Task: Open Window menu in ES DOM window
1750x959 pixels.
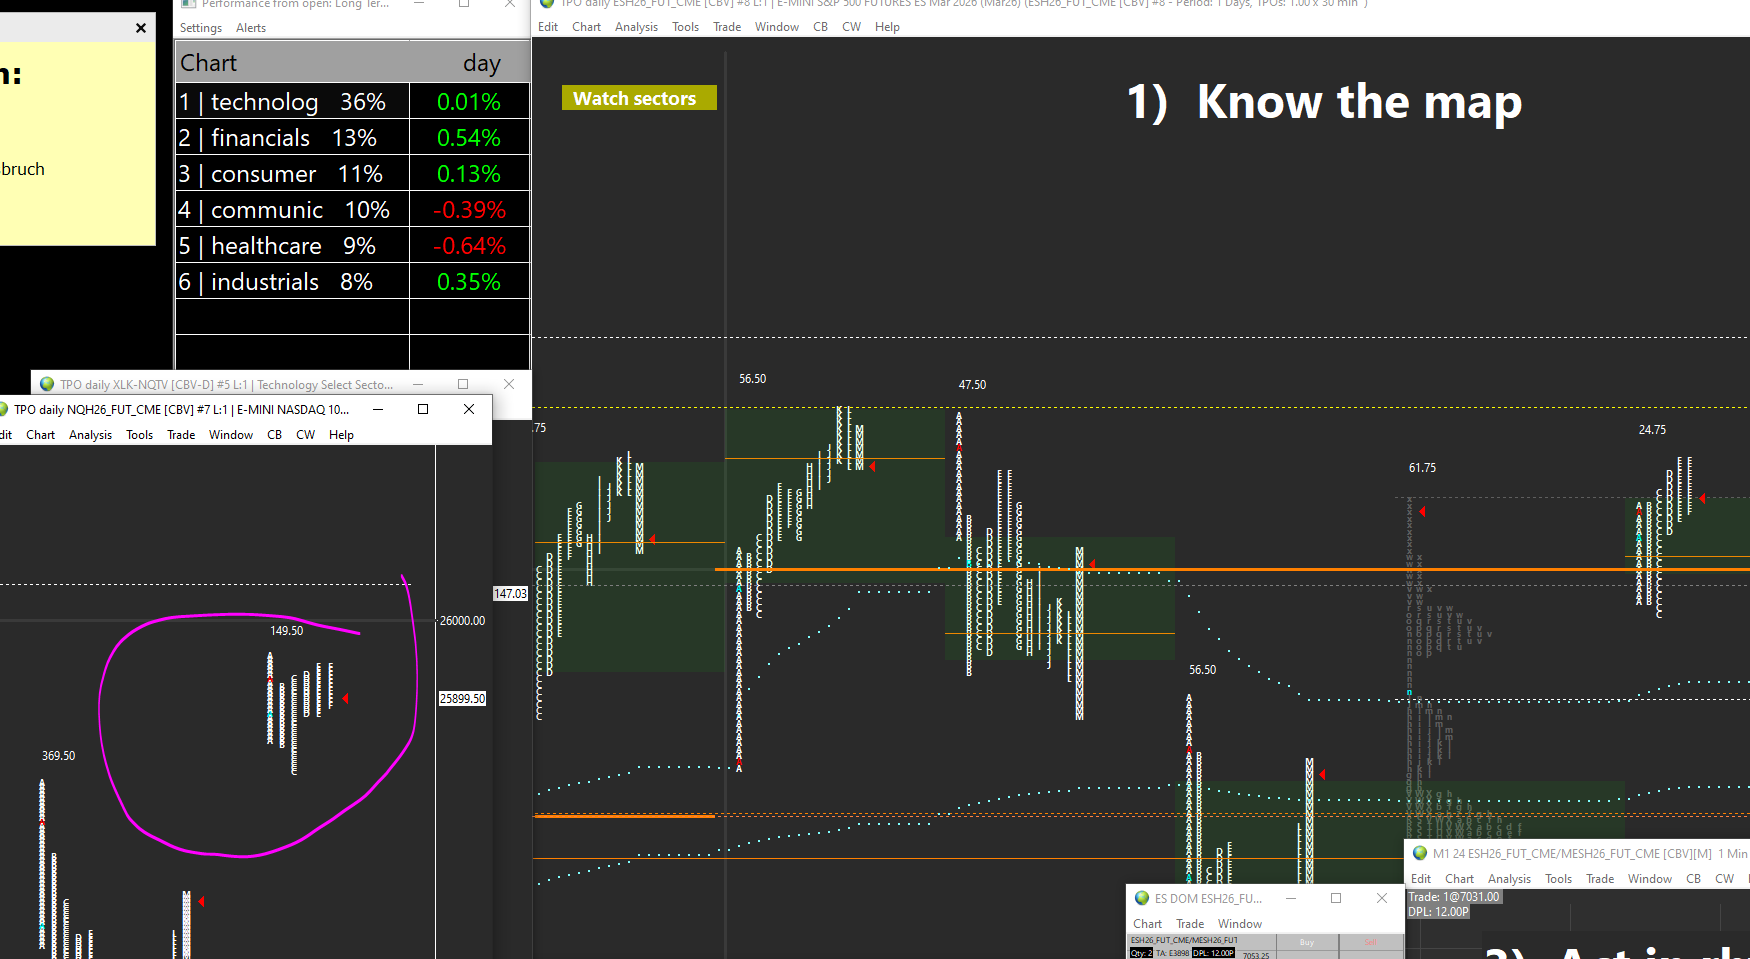Action: pos(1240,924)
